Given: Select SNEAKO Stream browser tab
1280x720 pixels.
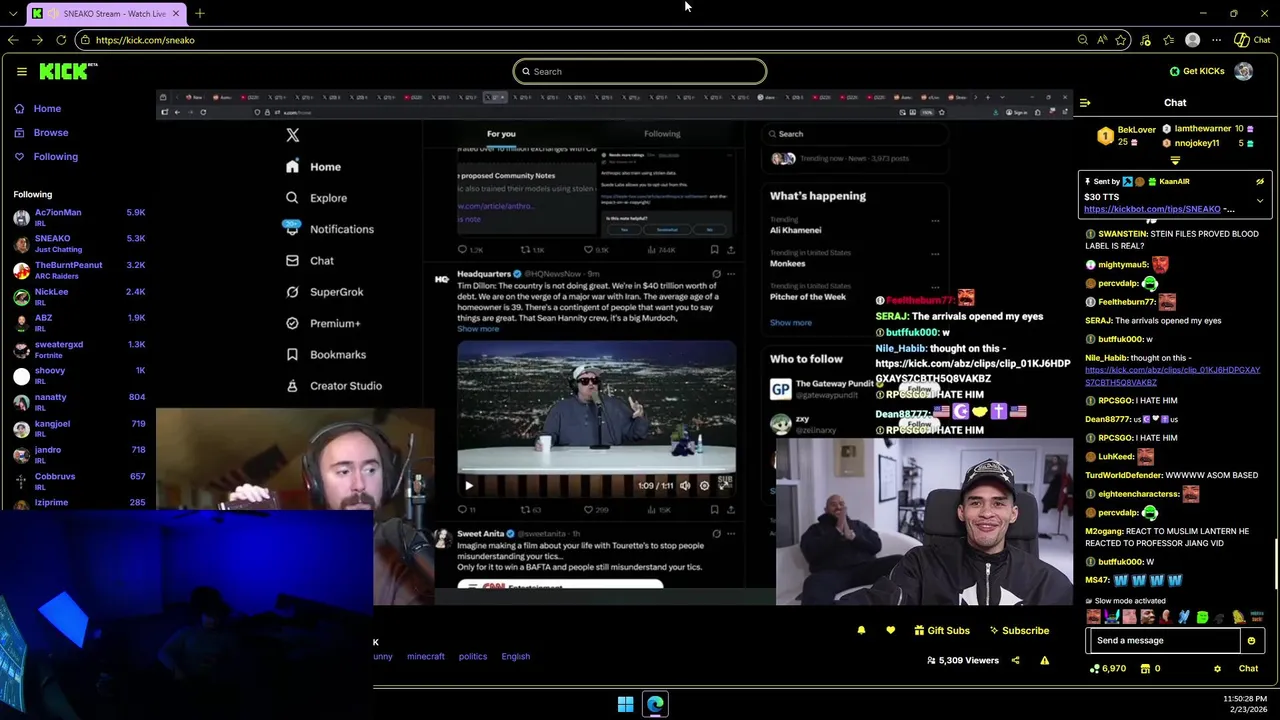Looking at the screenshot, I should click(x=106, y=13).
